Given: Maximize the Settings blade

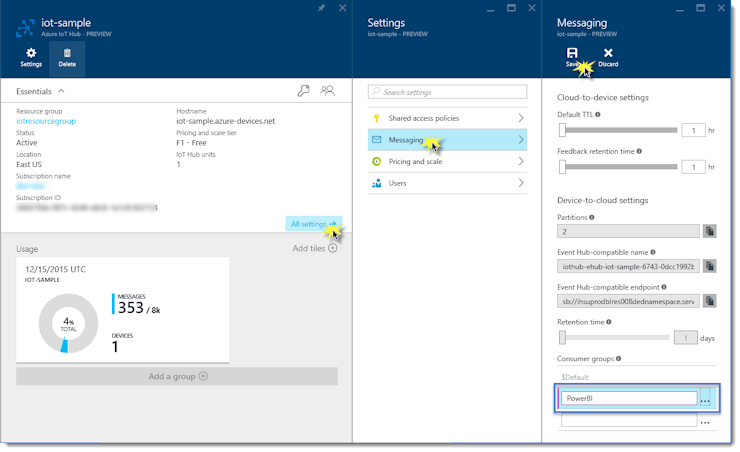Looking at the screenshot, I should [511, 8].
